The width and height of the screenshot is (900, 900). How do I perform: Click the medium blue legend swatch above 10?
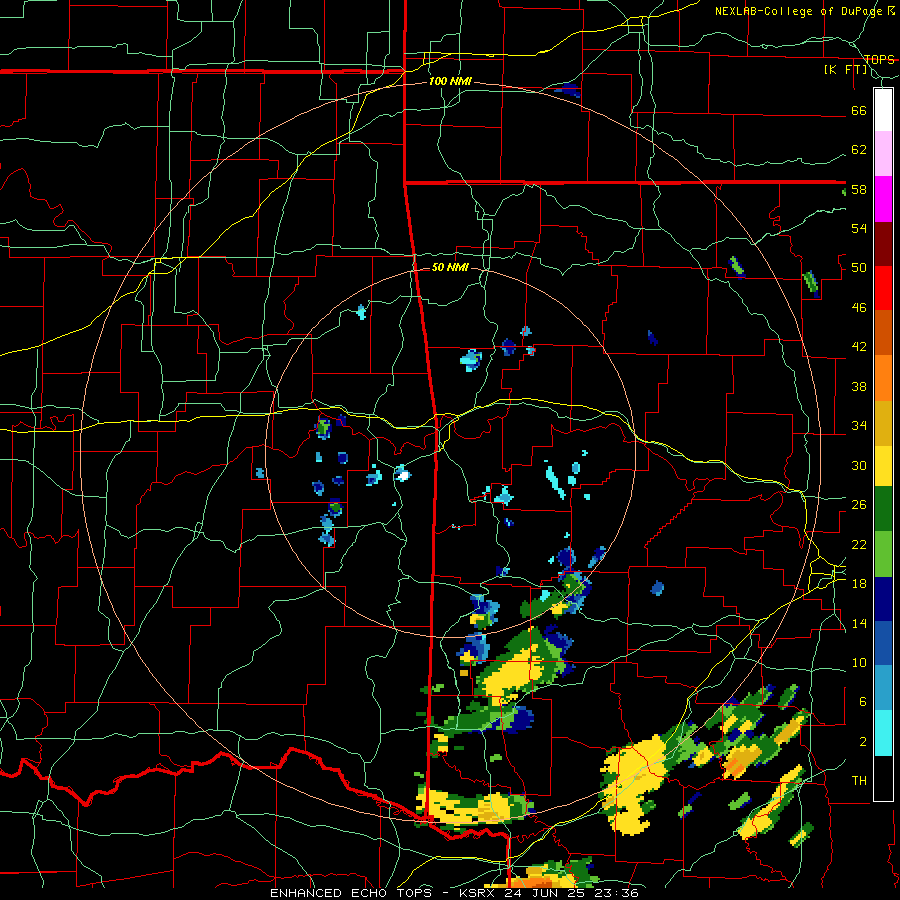[883, 644]
